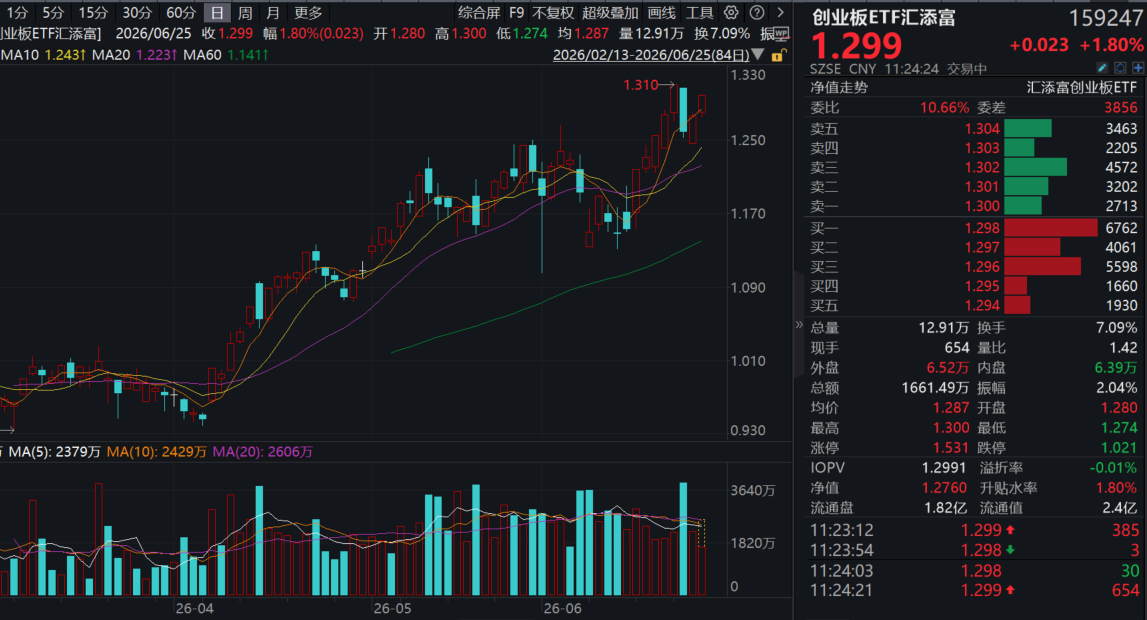The image size is (1147, 620).
Task: Click the 净值 value 1.2760
Action: click(x=944, y=488)
